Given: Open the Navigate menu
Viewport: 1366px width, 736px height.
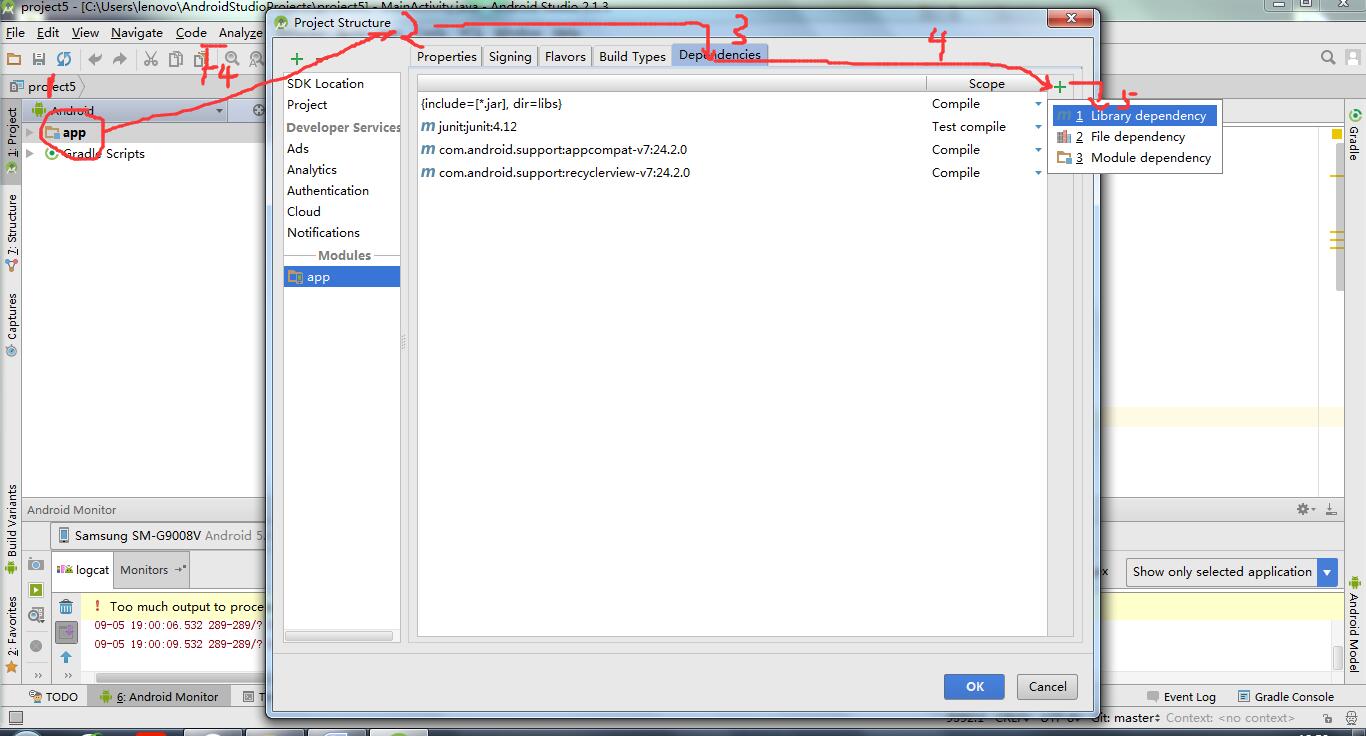Looking at the screenshot, I should pos(137,32).
